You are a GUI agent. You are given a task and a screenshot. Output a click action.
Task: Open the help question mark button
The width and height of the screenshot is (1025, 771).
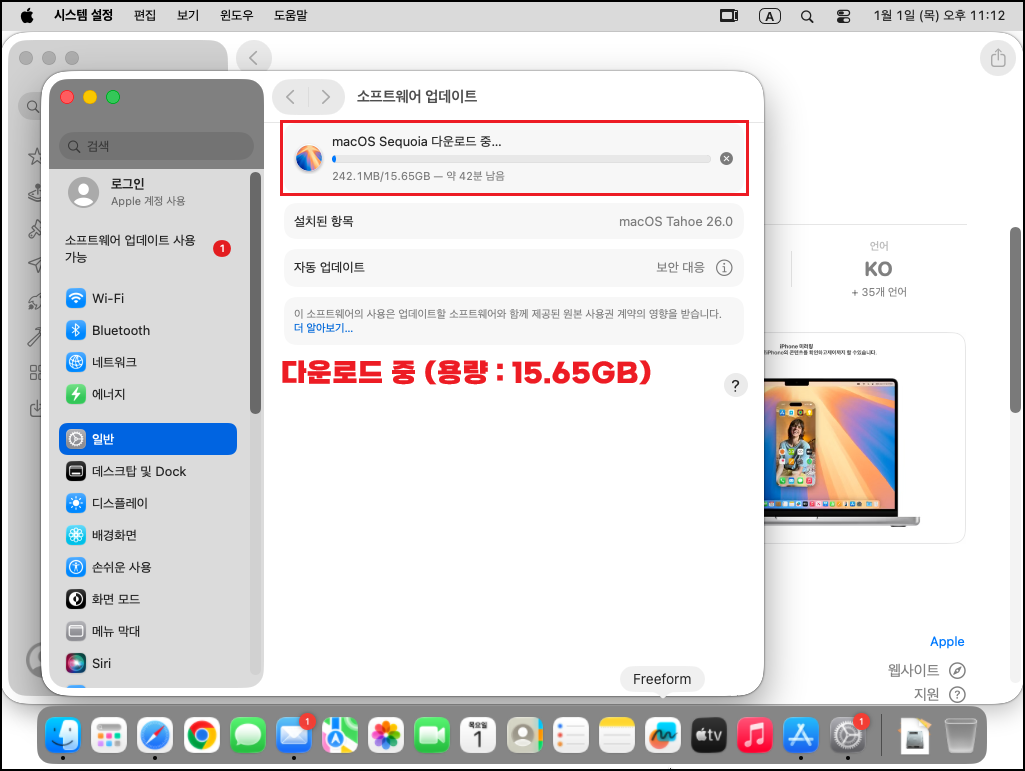(x=735, y=385)
